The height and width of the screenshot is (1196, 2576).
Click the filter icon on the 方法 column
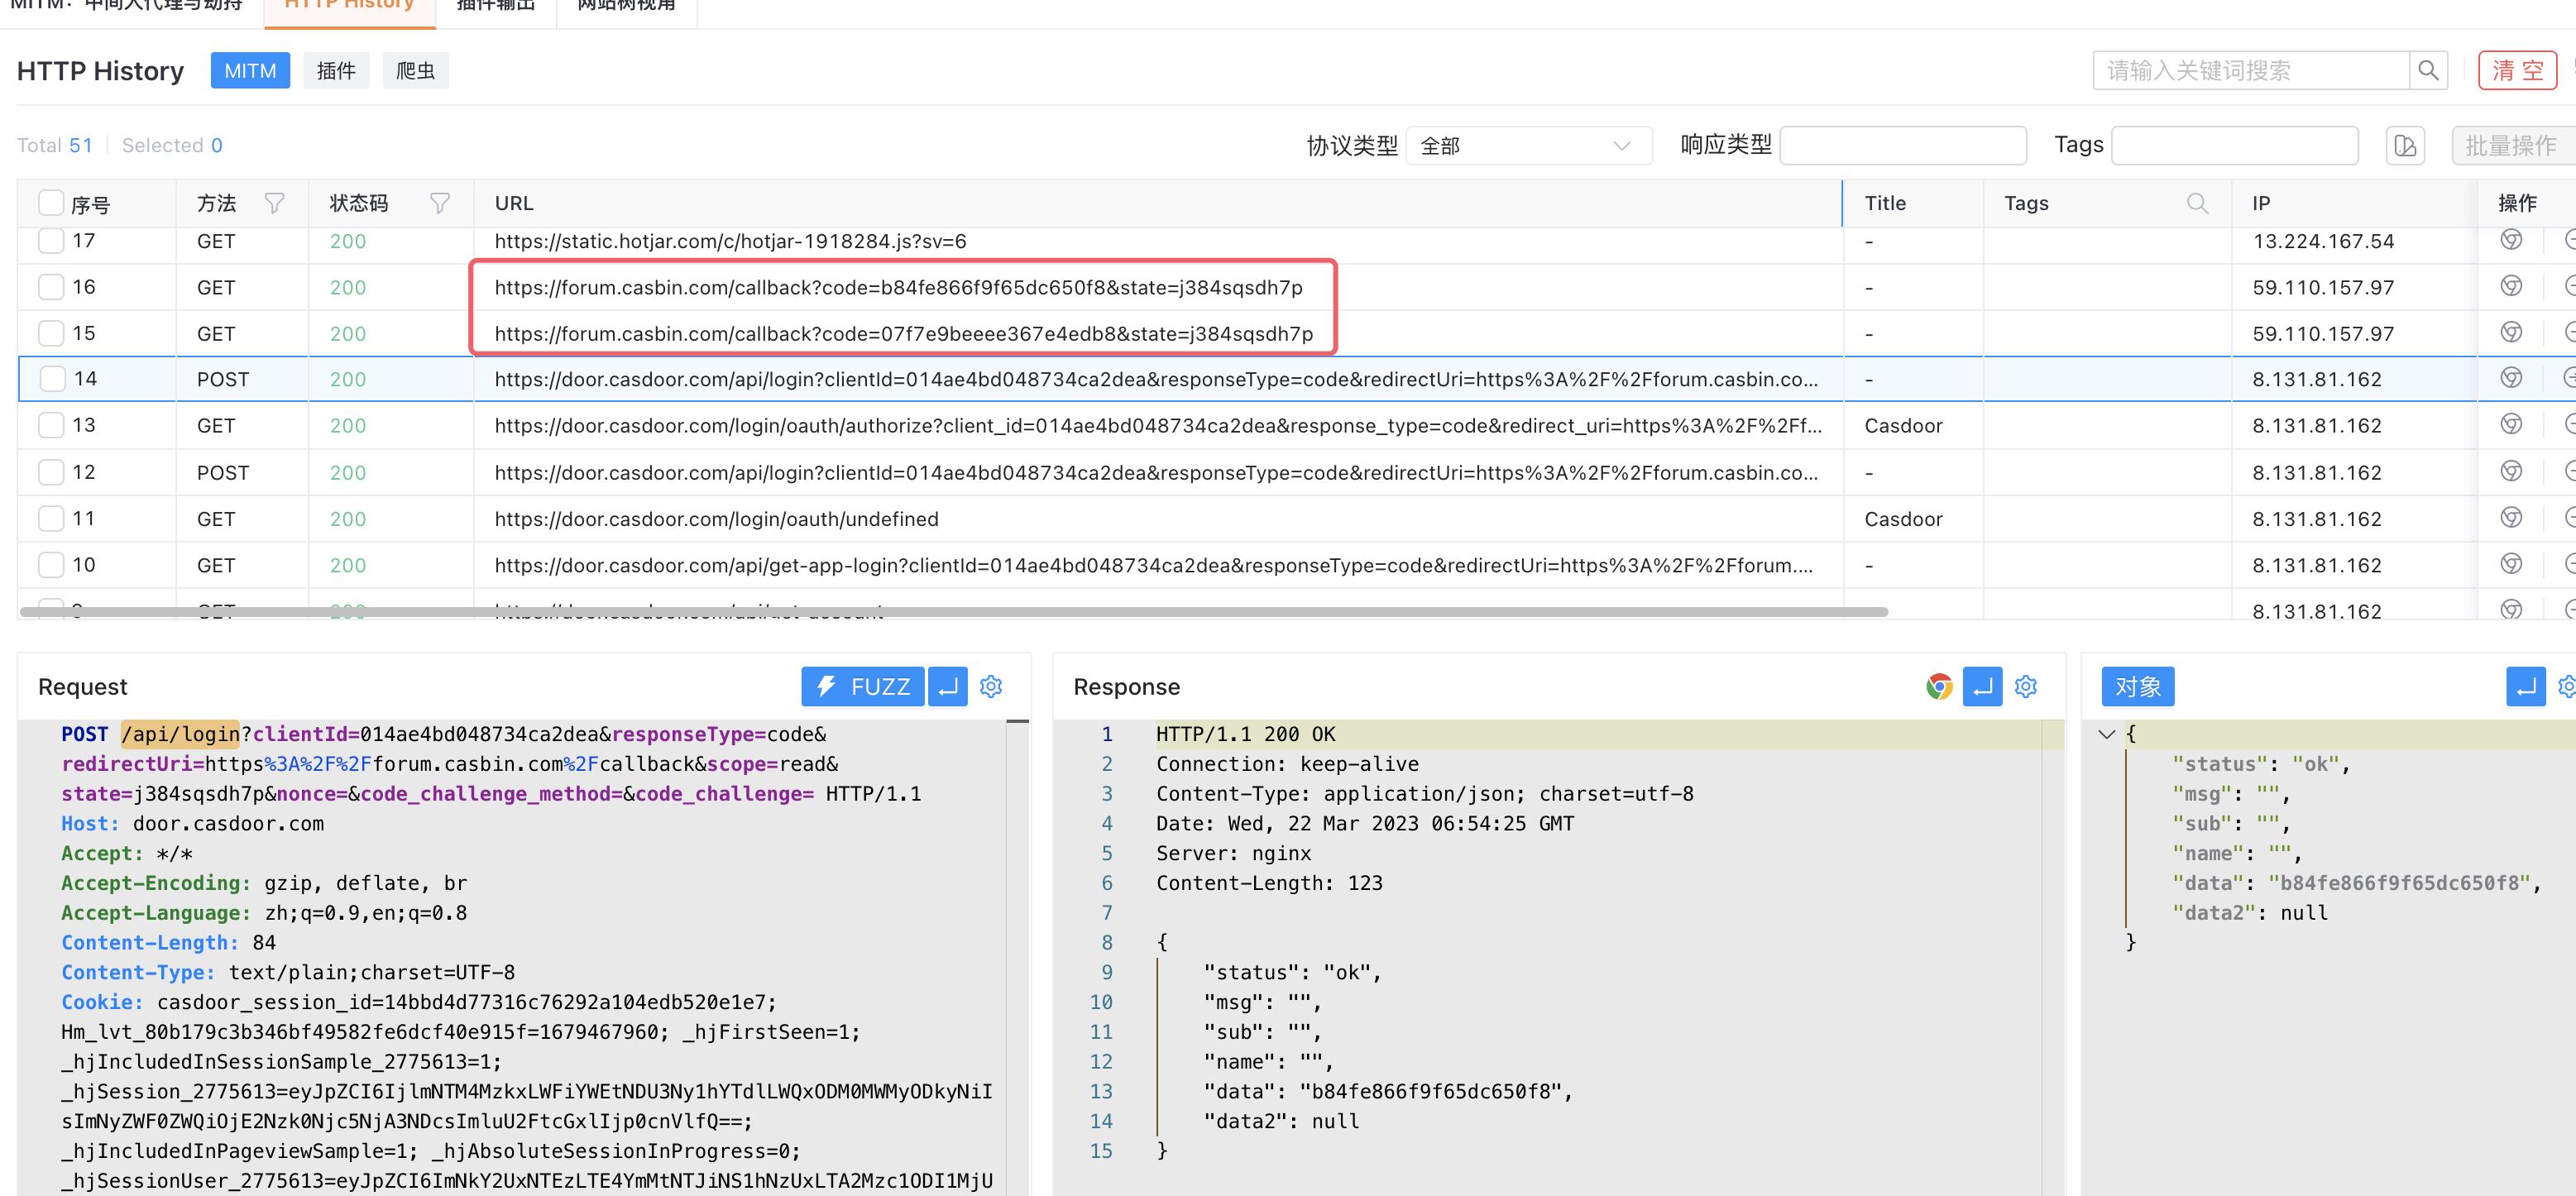coord(275,203)
